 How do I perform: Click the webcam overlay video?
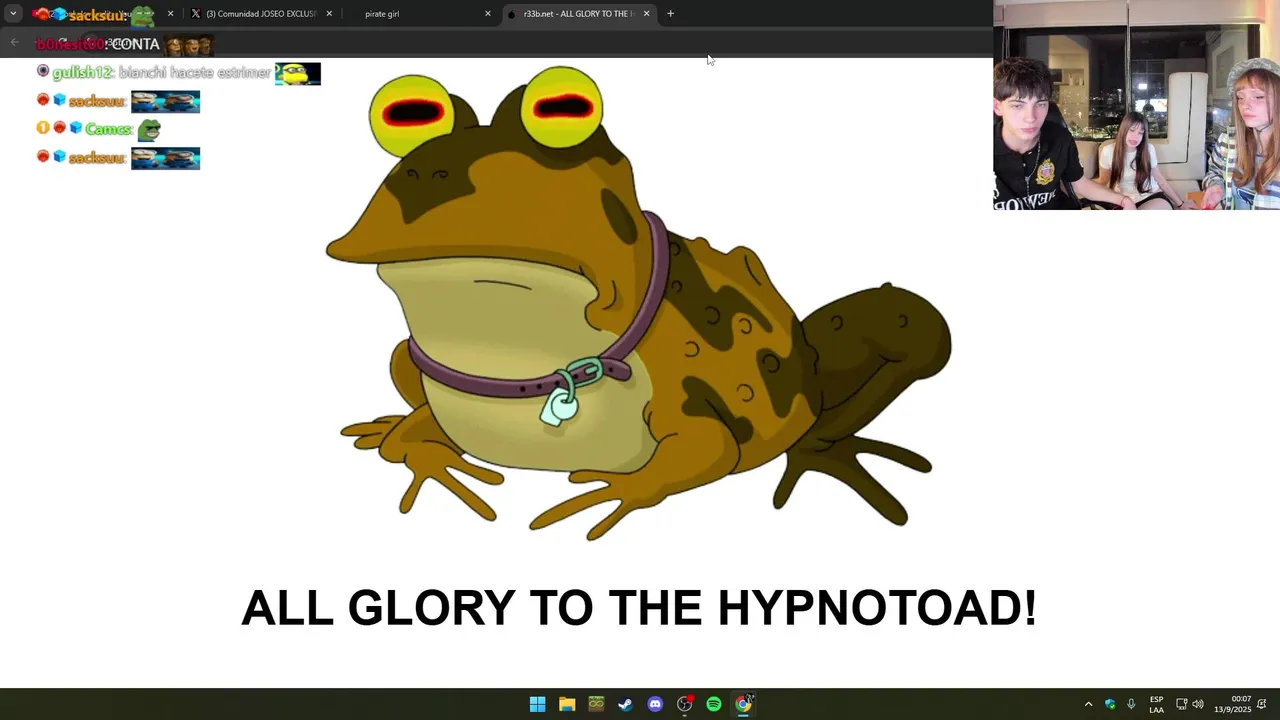1136,105
